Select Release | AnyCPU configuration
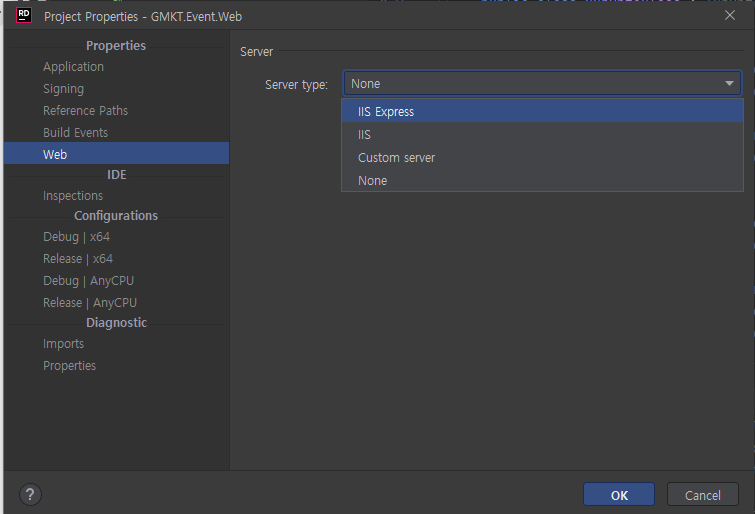The width and height of the screenshot is (755, 514). 90,303
